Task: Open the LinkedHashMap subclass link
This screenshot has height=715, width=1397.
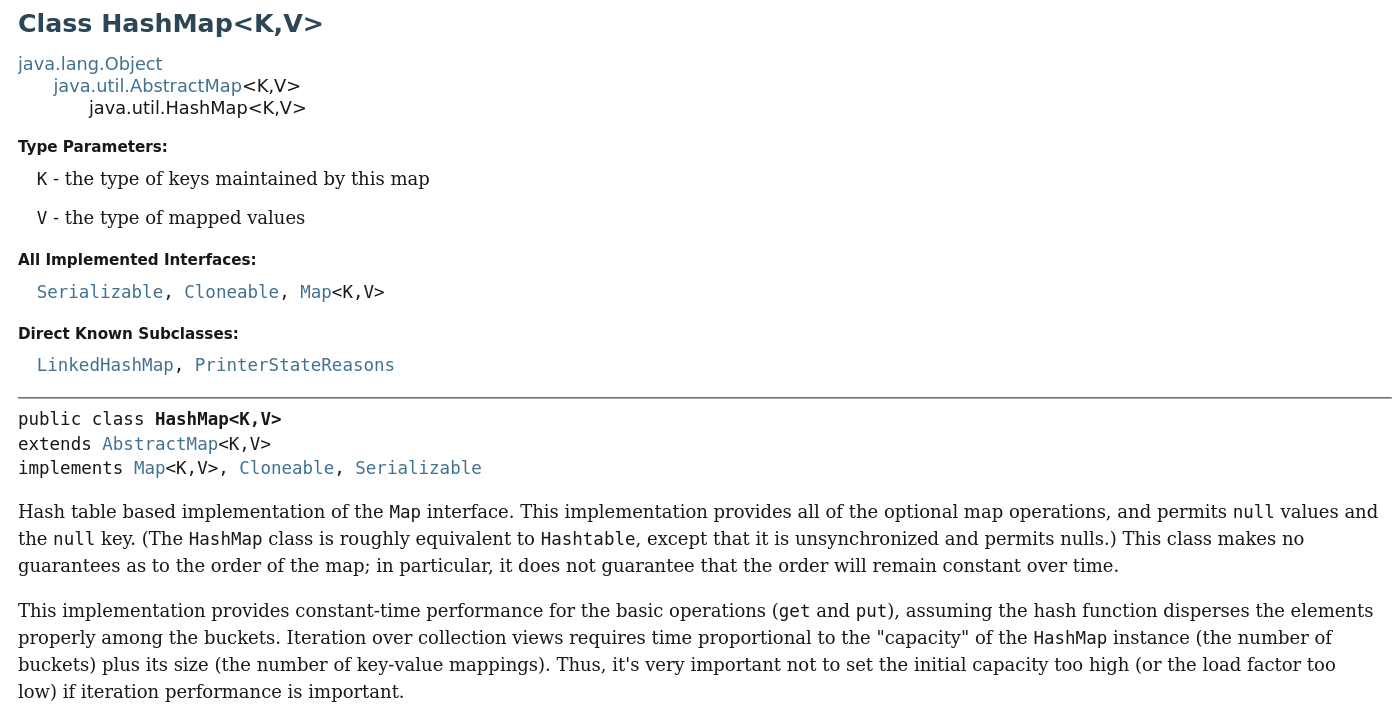Action: coord(105,366)
